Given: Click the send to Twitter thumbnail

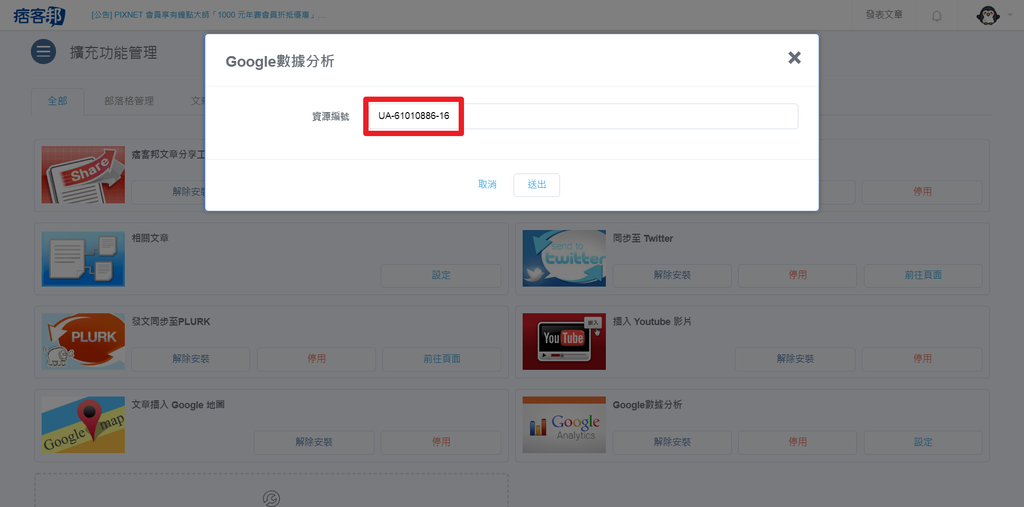Looking at the screenshot, I should click(x=564, y=258).
